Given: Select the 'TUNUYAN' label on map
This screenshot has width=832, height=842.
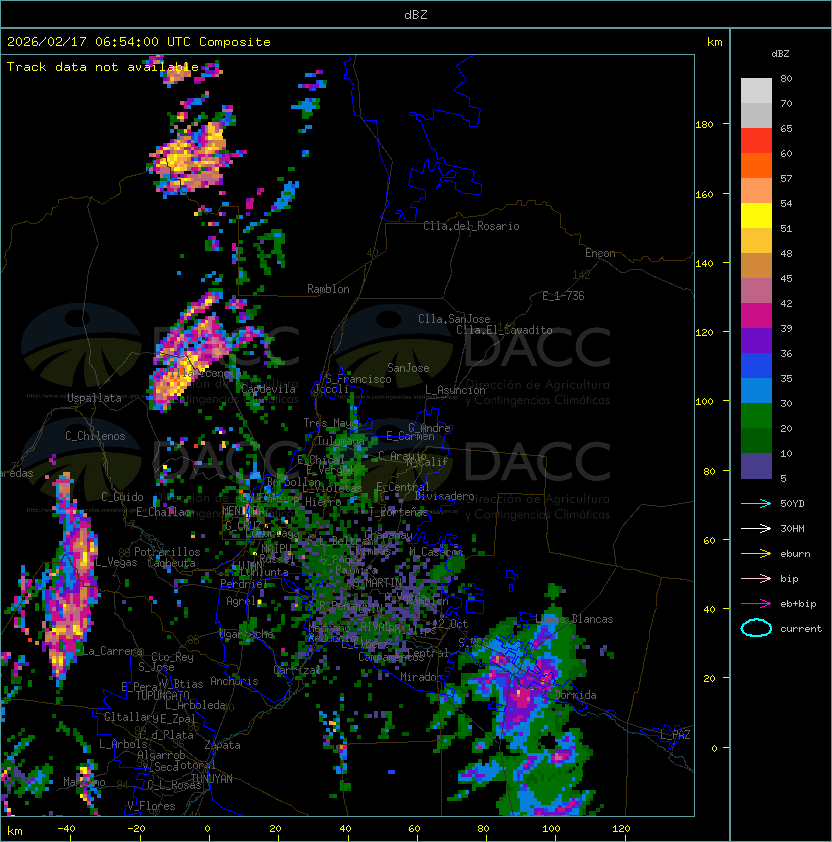Looking at the screenshot, I should click(x=212, y=779).
